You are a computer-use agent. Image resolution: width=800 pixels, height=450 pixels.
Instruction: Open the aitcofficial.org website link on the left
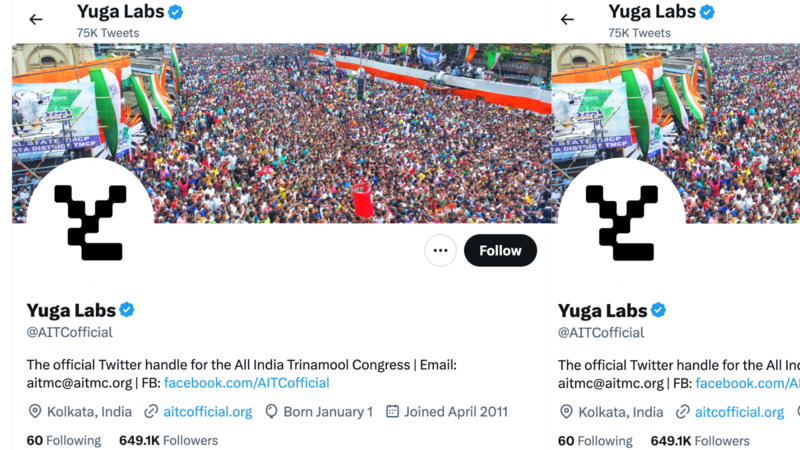208,412
